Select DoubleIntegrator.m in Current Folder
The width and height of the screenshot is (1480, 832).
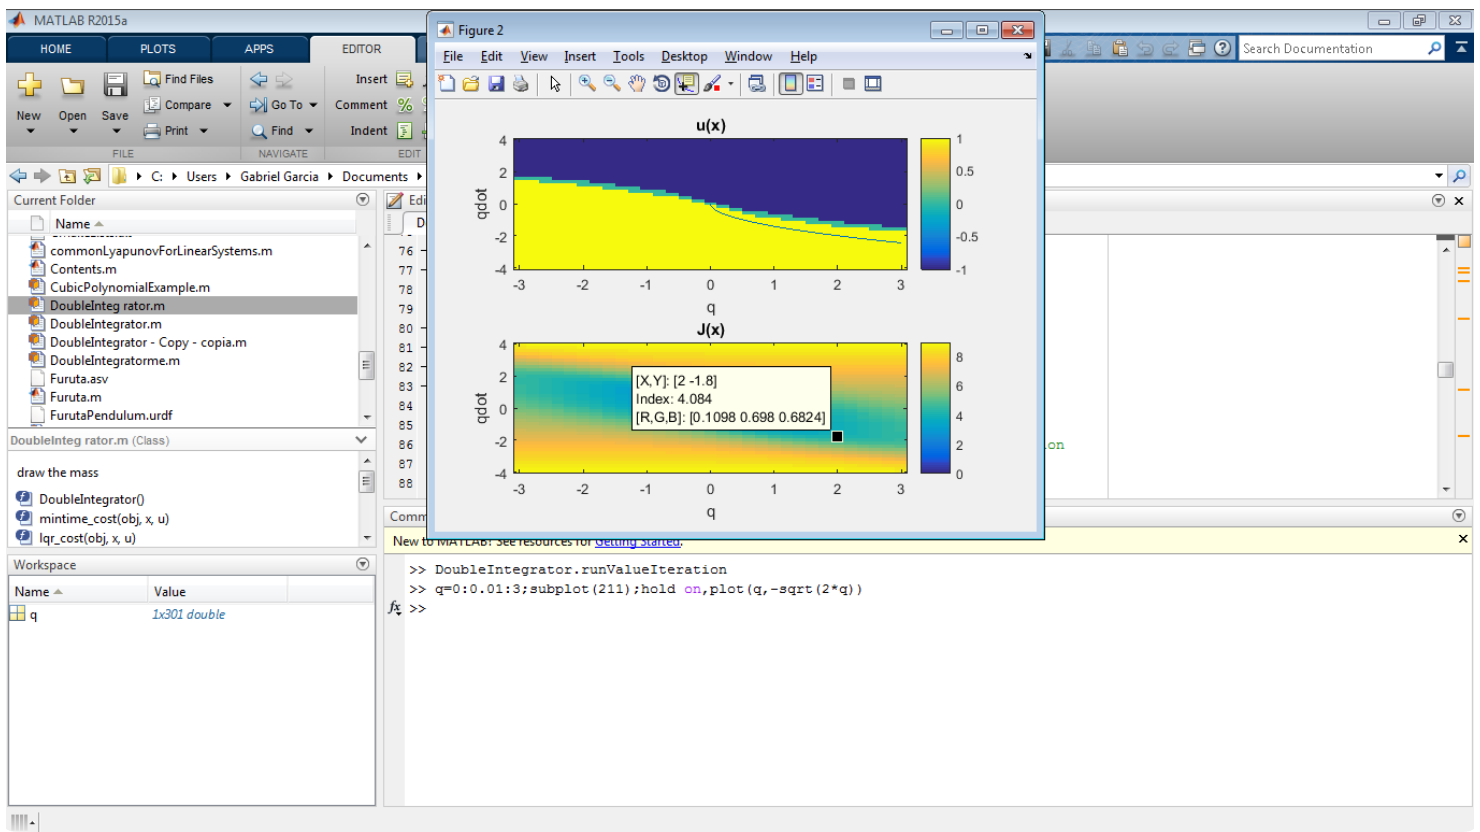[106, 324]
